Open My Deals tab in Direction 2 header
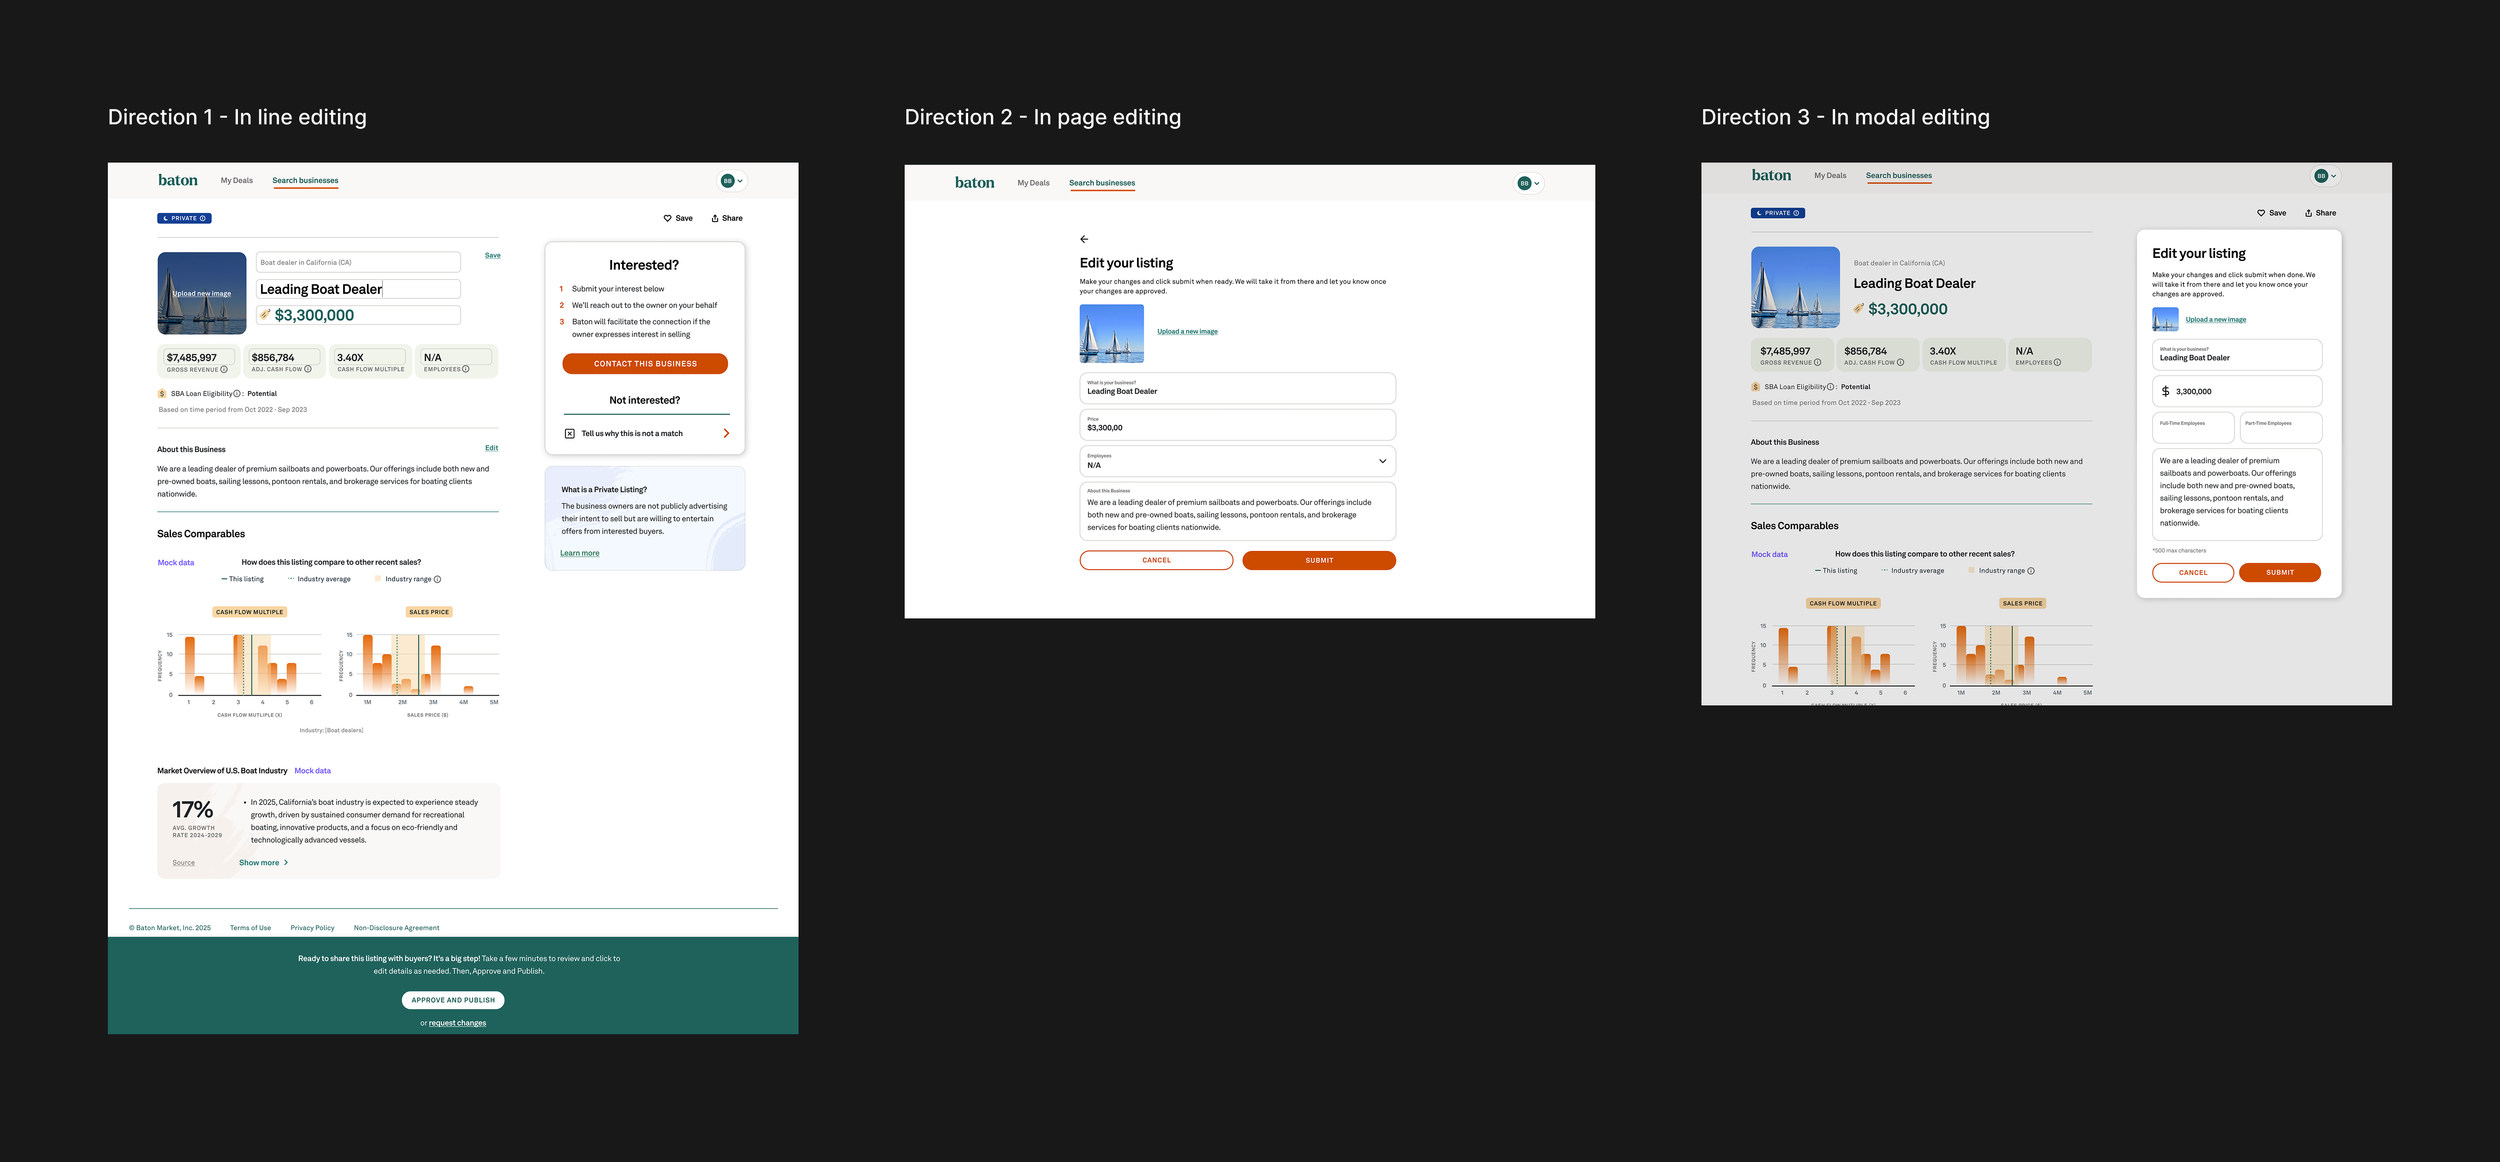Screen dimensions: 2500x1162 point(1033,183)
